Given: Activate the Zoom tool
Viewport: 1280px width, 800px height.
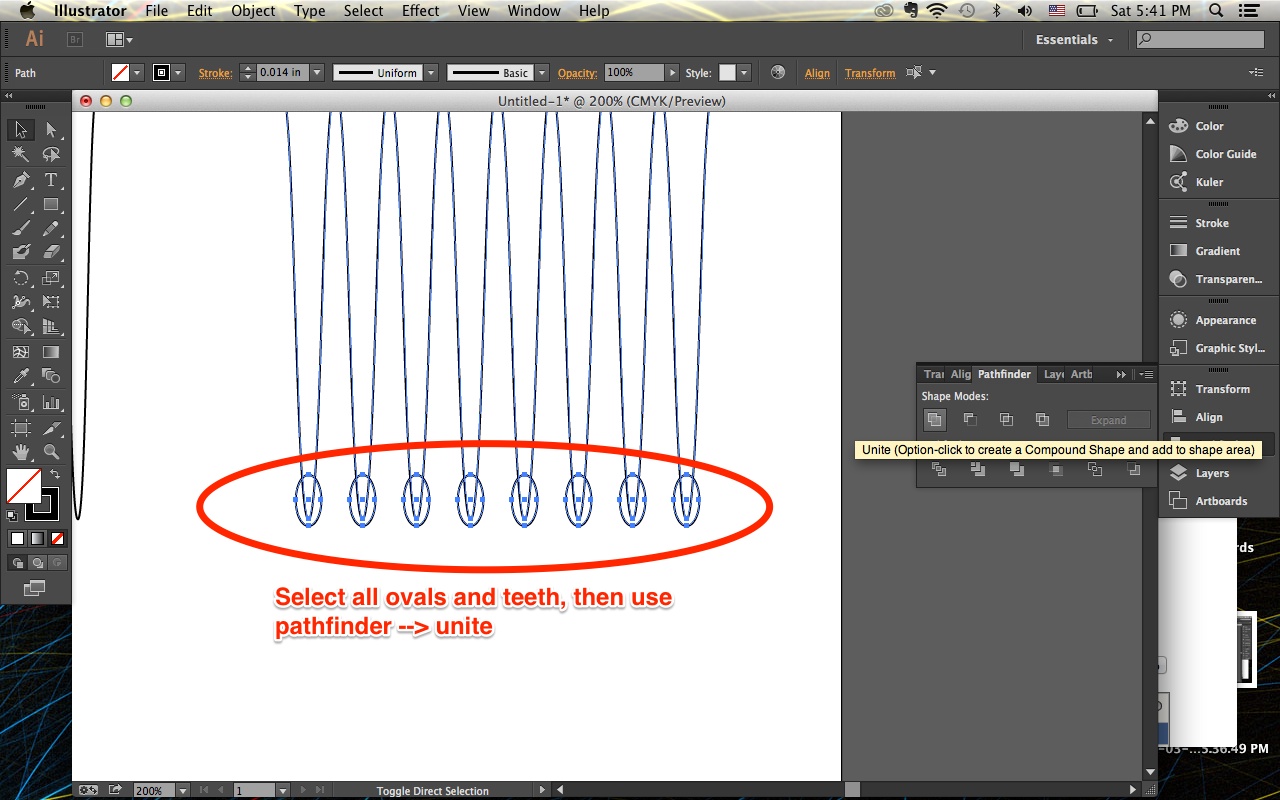Looking at the screenshot, I should tap(52, 451).
